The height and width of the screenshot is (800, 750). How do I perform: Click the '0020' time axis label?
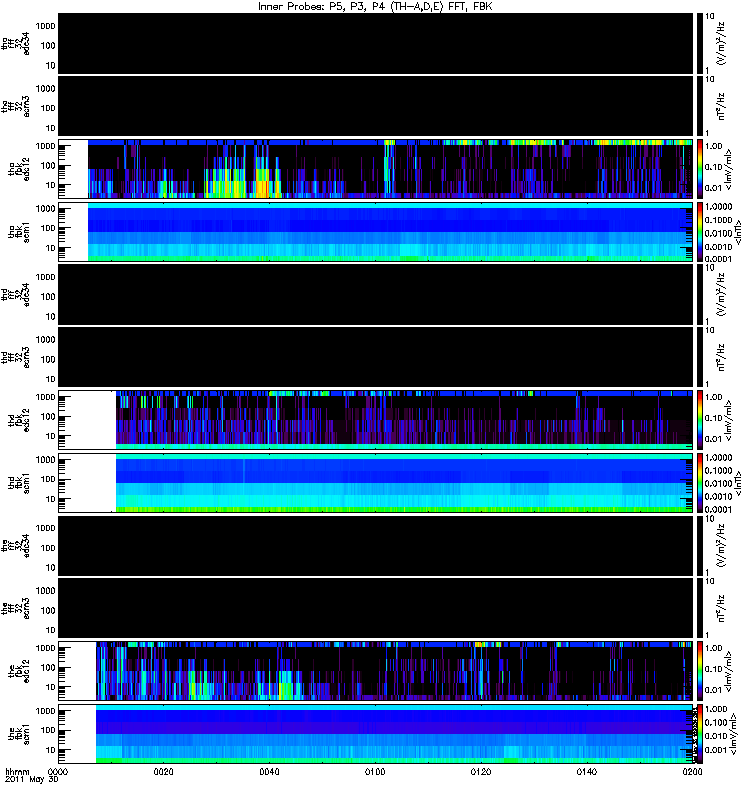point(163,771)
